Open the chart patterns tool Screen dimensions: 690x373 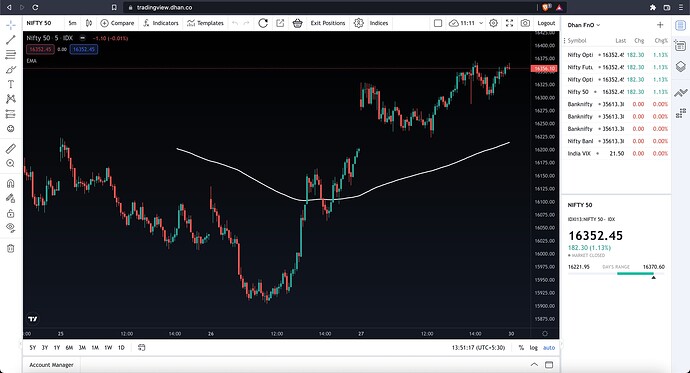11,99
